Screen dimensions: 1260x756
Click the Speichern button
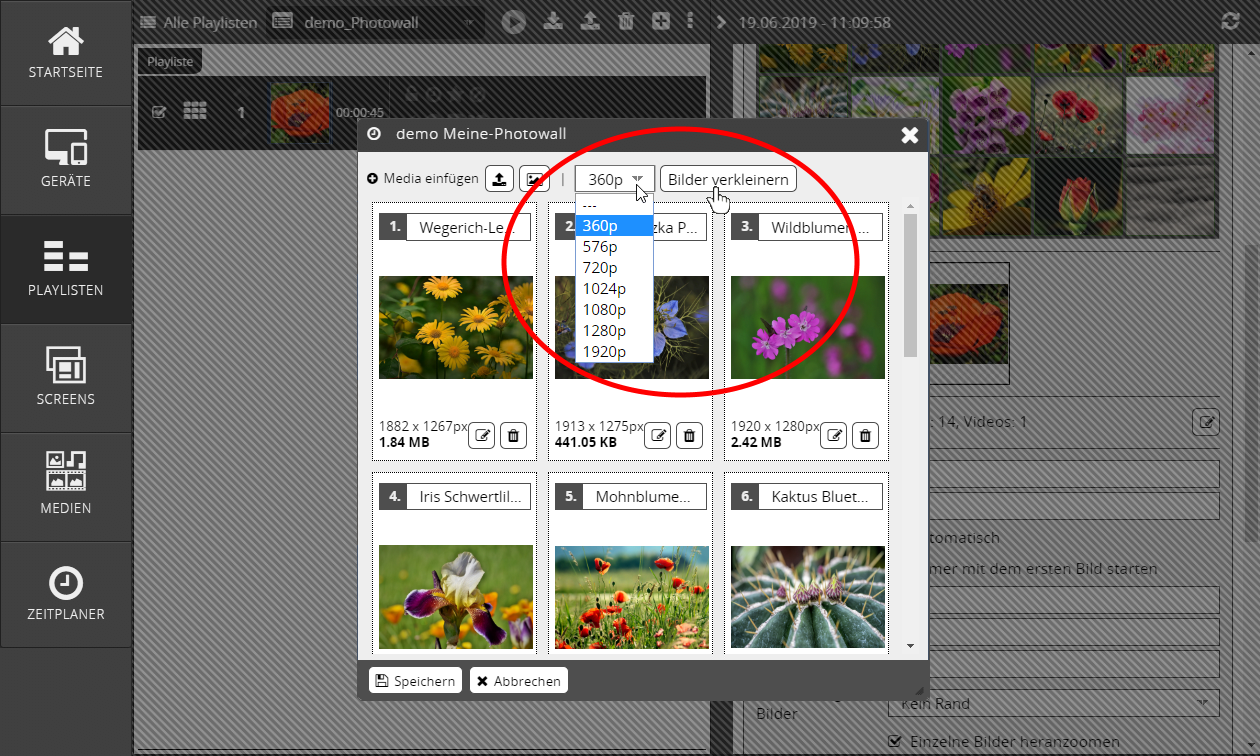pos(415,681)
